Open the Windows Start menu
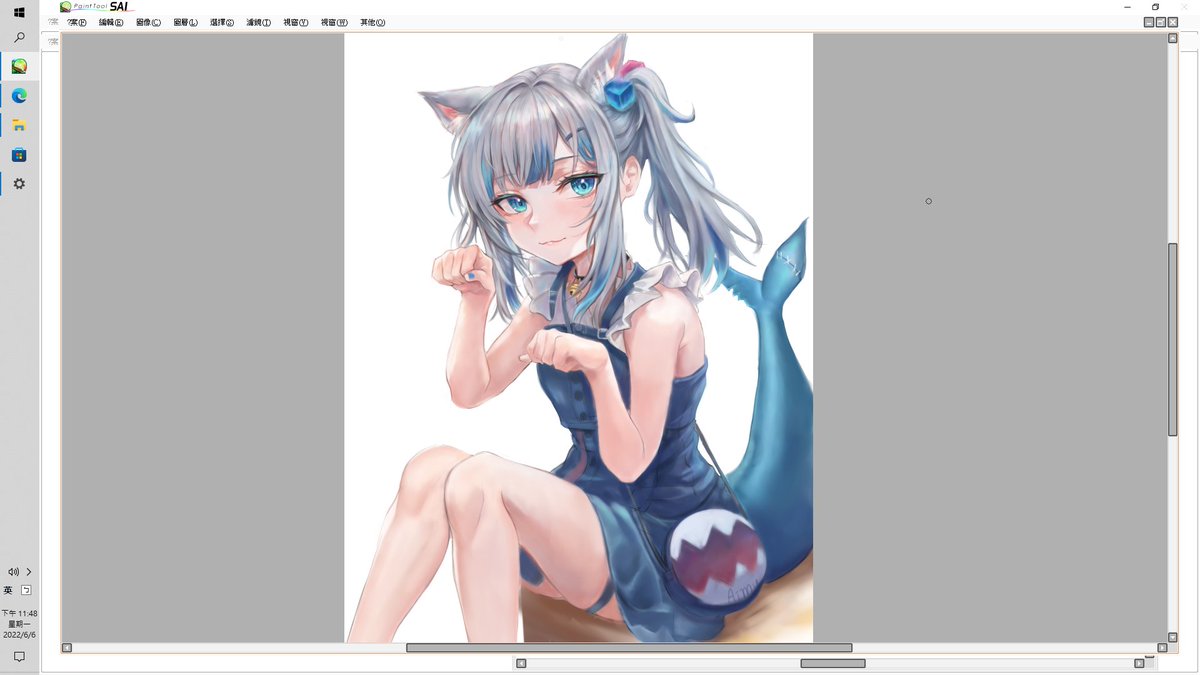 19,12
